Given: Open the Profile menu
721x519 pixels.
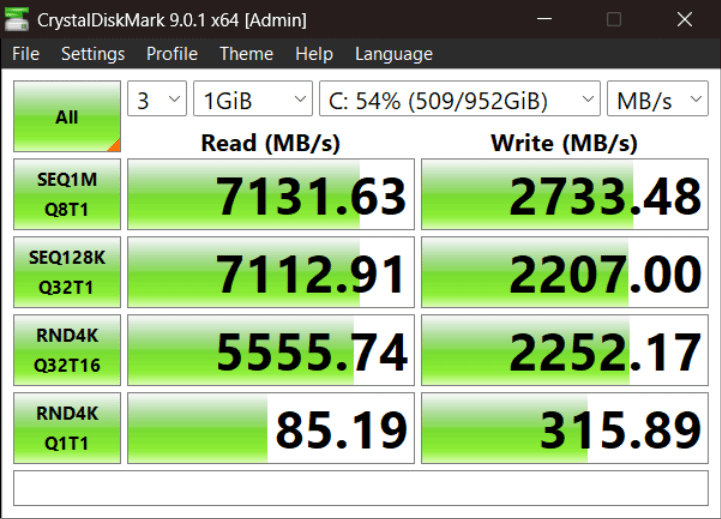Looking at the screenshot, I should (172, 54).
